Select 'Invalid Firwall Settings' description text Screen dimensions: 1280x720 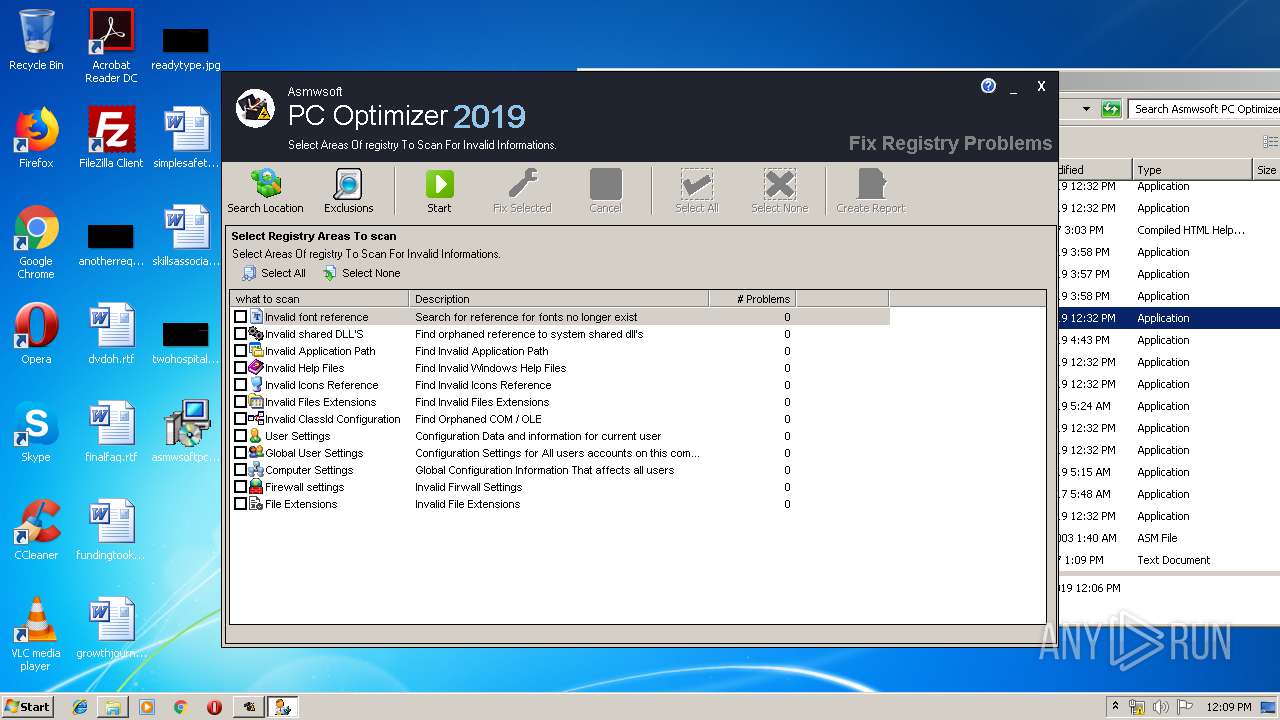pyautogui.click(x=468, y=487)
